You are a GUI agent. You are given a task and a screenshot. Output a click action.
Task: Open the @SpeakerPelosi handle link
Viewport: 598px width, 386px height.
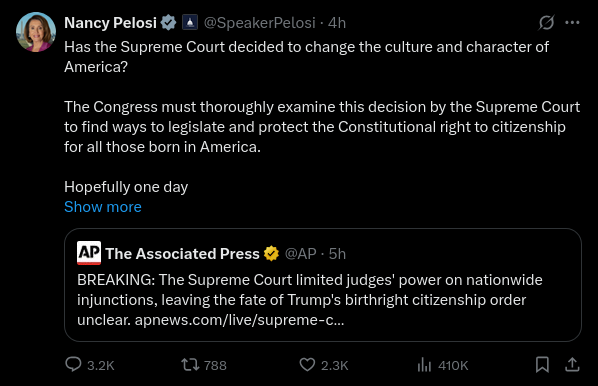tap(259, 23)
